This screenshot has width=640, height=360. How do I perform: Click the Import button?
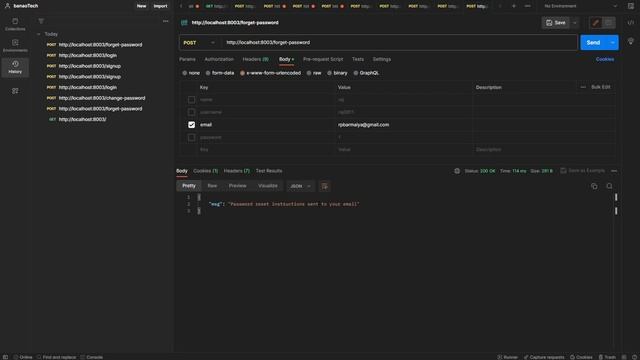coord(160,6)
